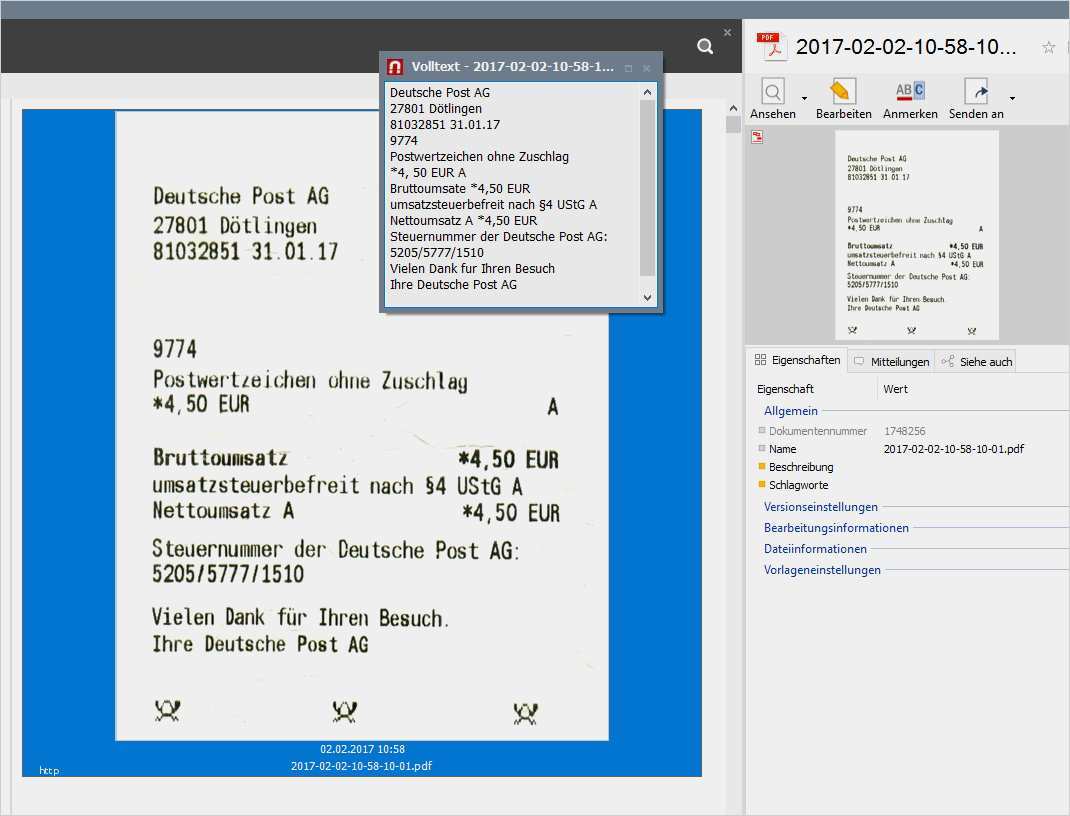
Task: Open the dropdown arrow beside Senden an
Action: click(x=1012, y=98)
